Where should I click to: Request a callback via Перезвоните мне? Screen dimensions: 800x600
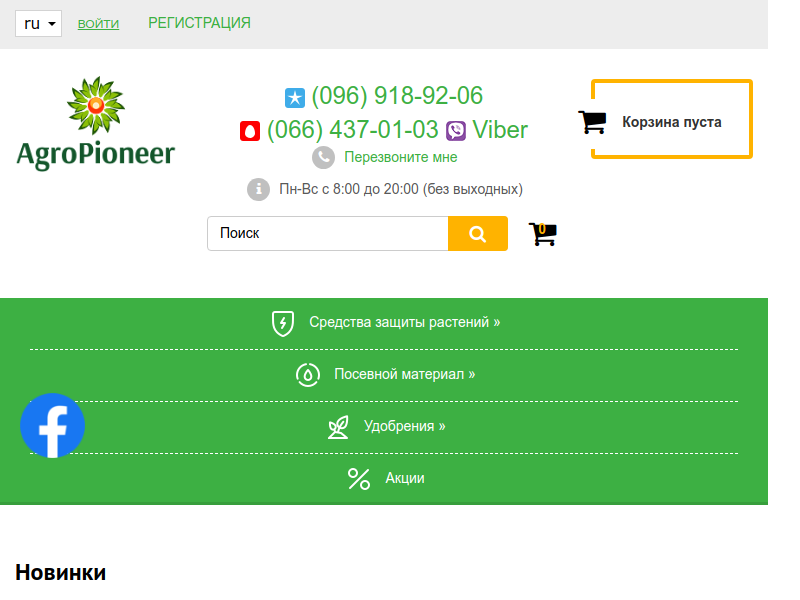pos(401,157)
